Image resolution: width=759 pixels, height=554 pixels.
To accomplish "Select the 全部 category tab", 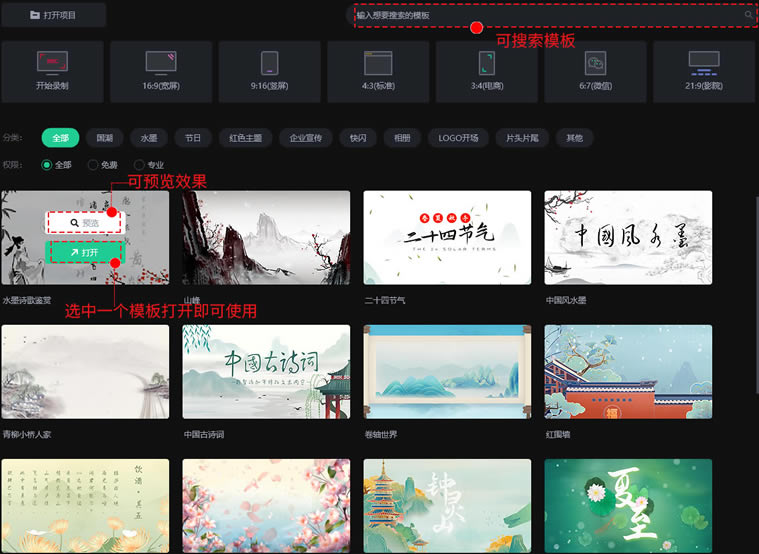I will 61,138.
